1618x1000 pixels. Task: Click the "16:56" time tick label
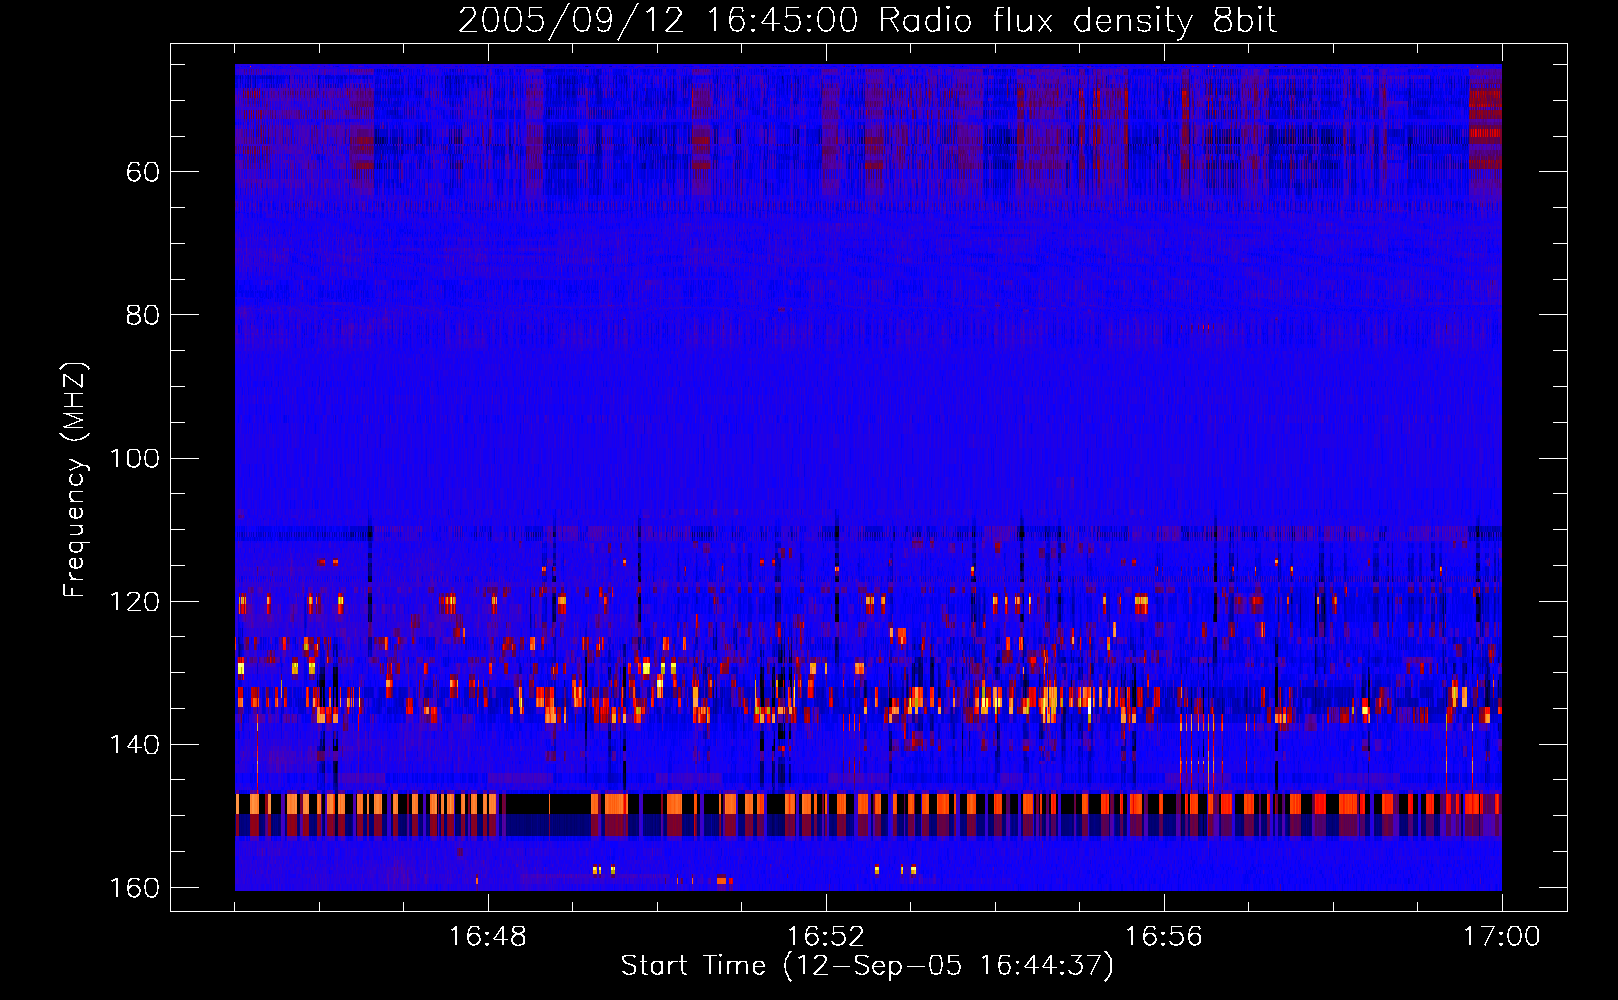click(x=1164, y=937)
